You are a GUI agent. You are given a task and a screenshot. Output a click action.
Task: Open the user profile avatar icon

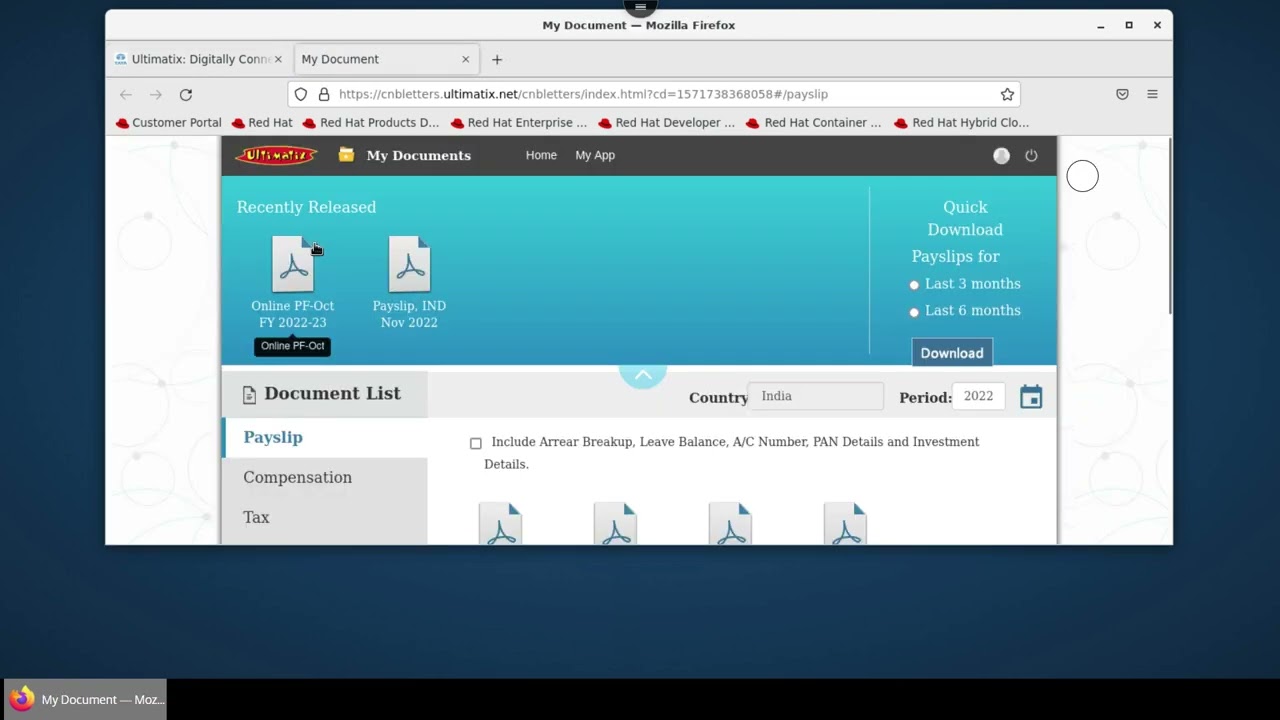[1001, 156]
